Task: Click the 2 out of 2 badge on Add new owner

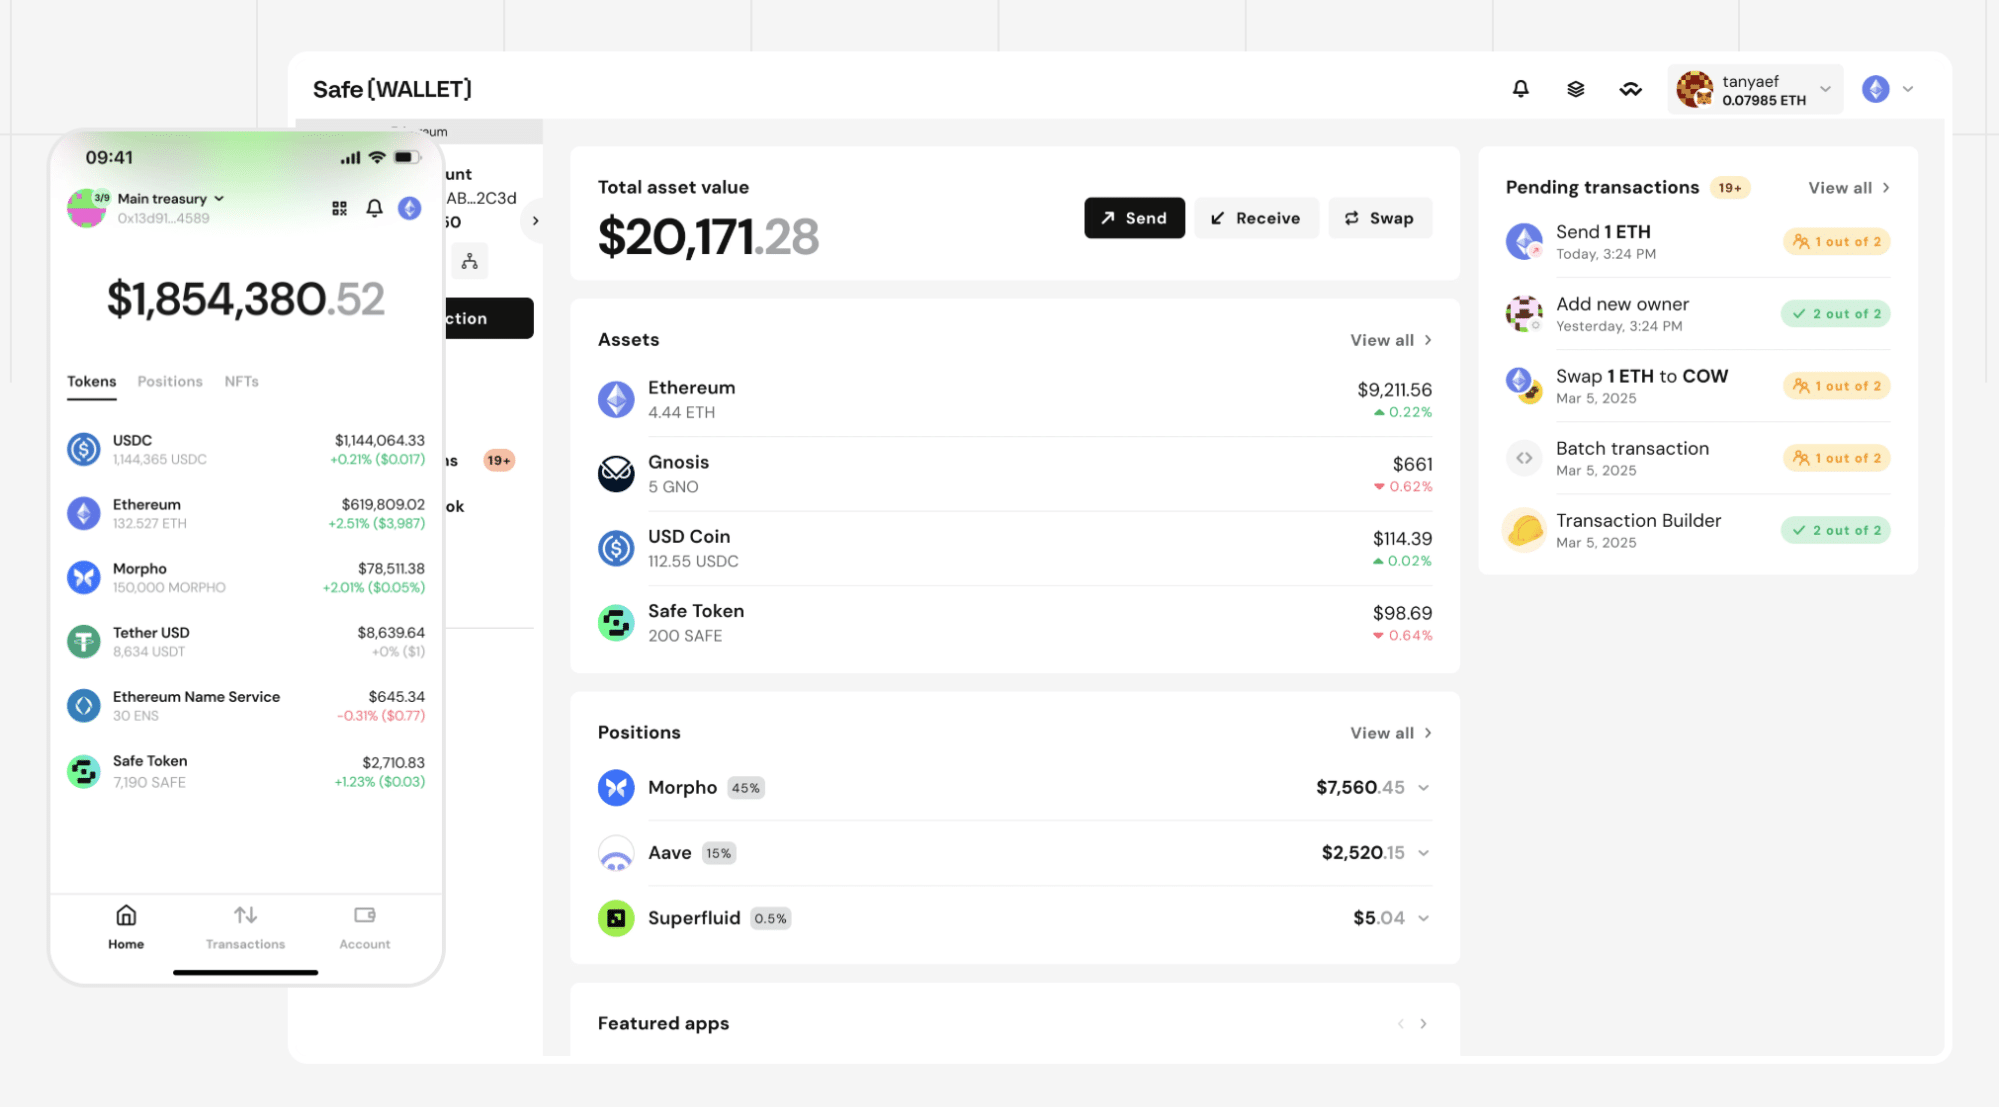Action: click(x=1836, y=314)
